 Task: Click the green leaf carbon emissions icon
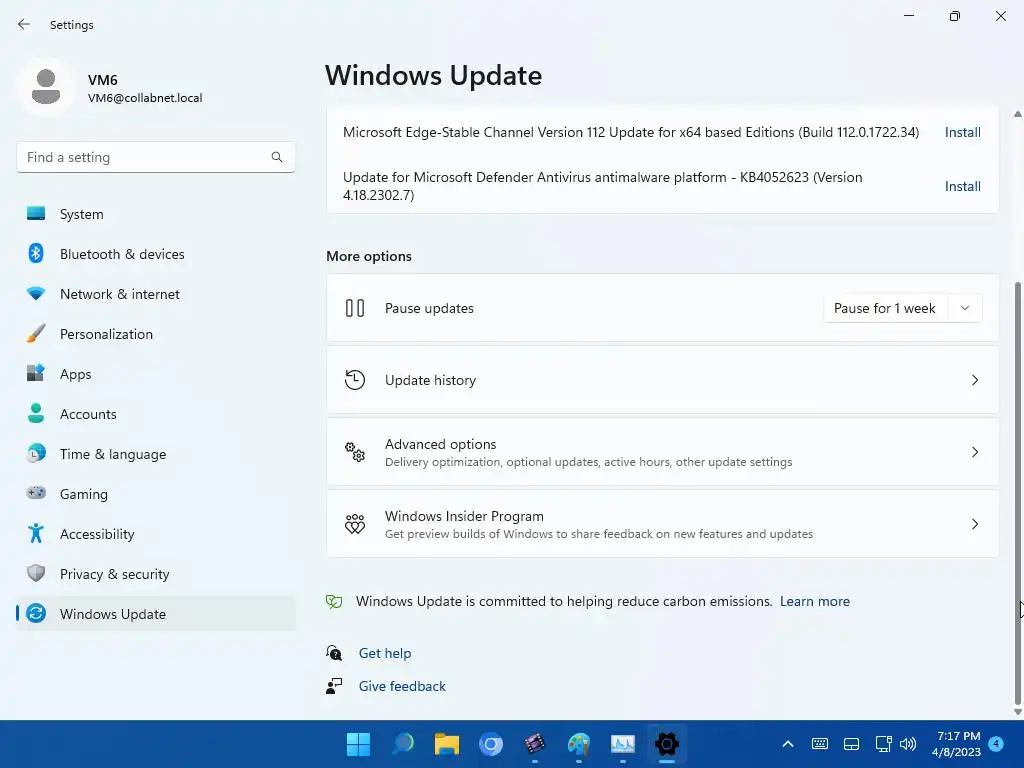click(x=334, y=601)
